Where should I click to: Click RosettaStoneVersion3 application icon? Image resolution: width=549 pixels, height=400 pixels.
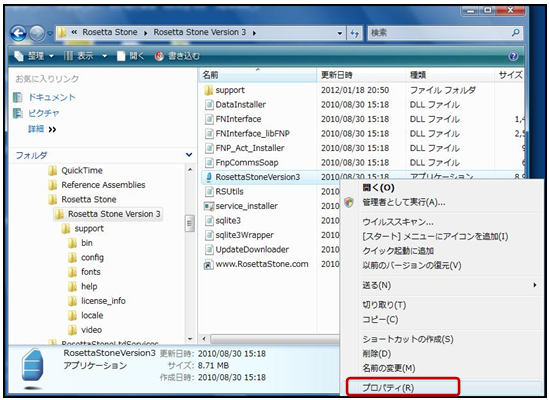(x=209, y=177)
